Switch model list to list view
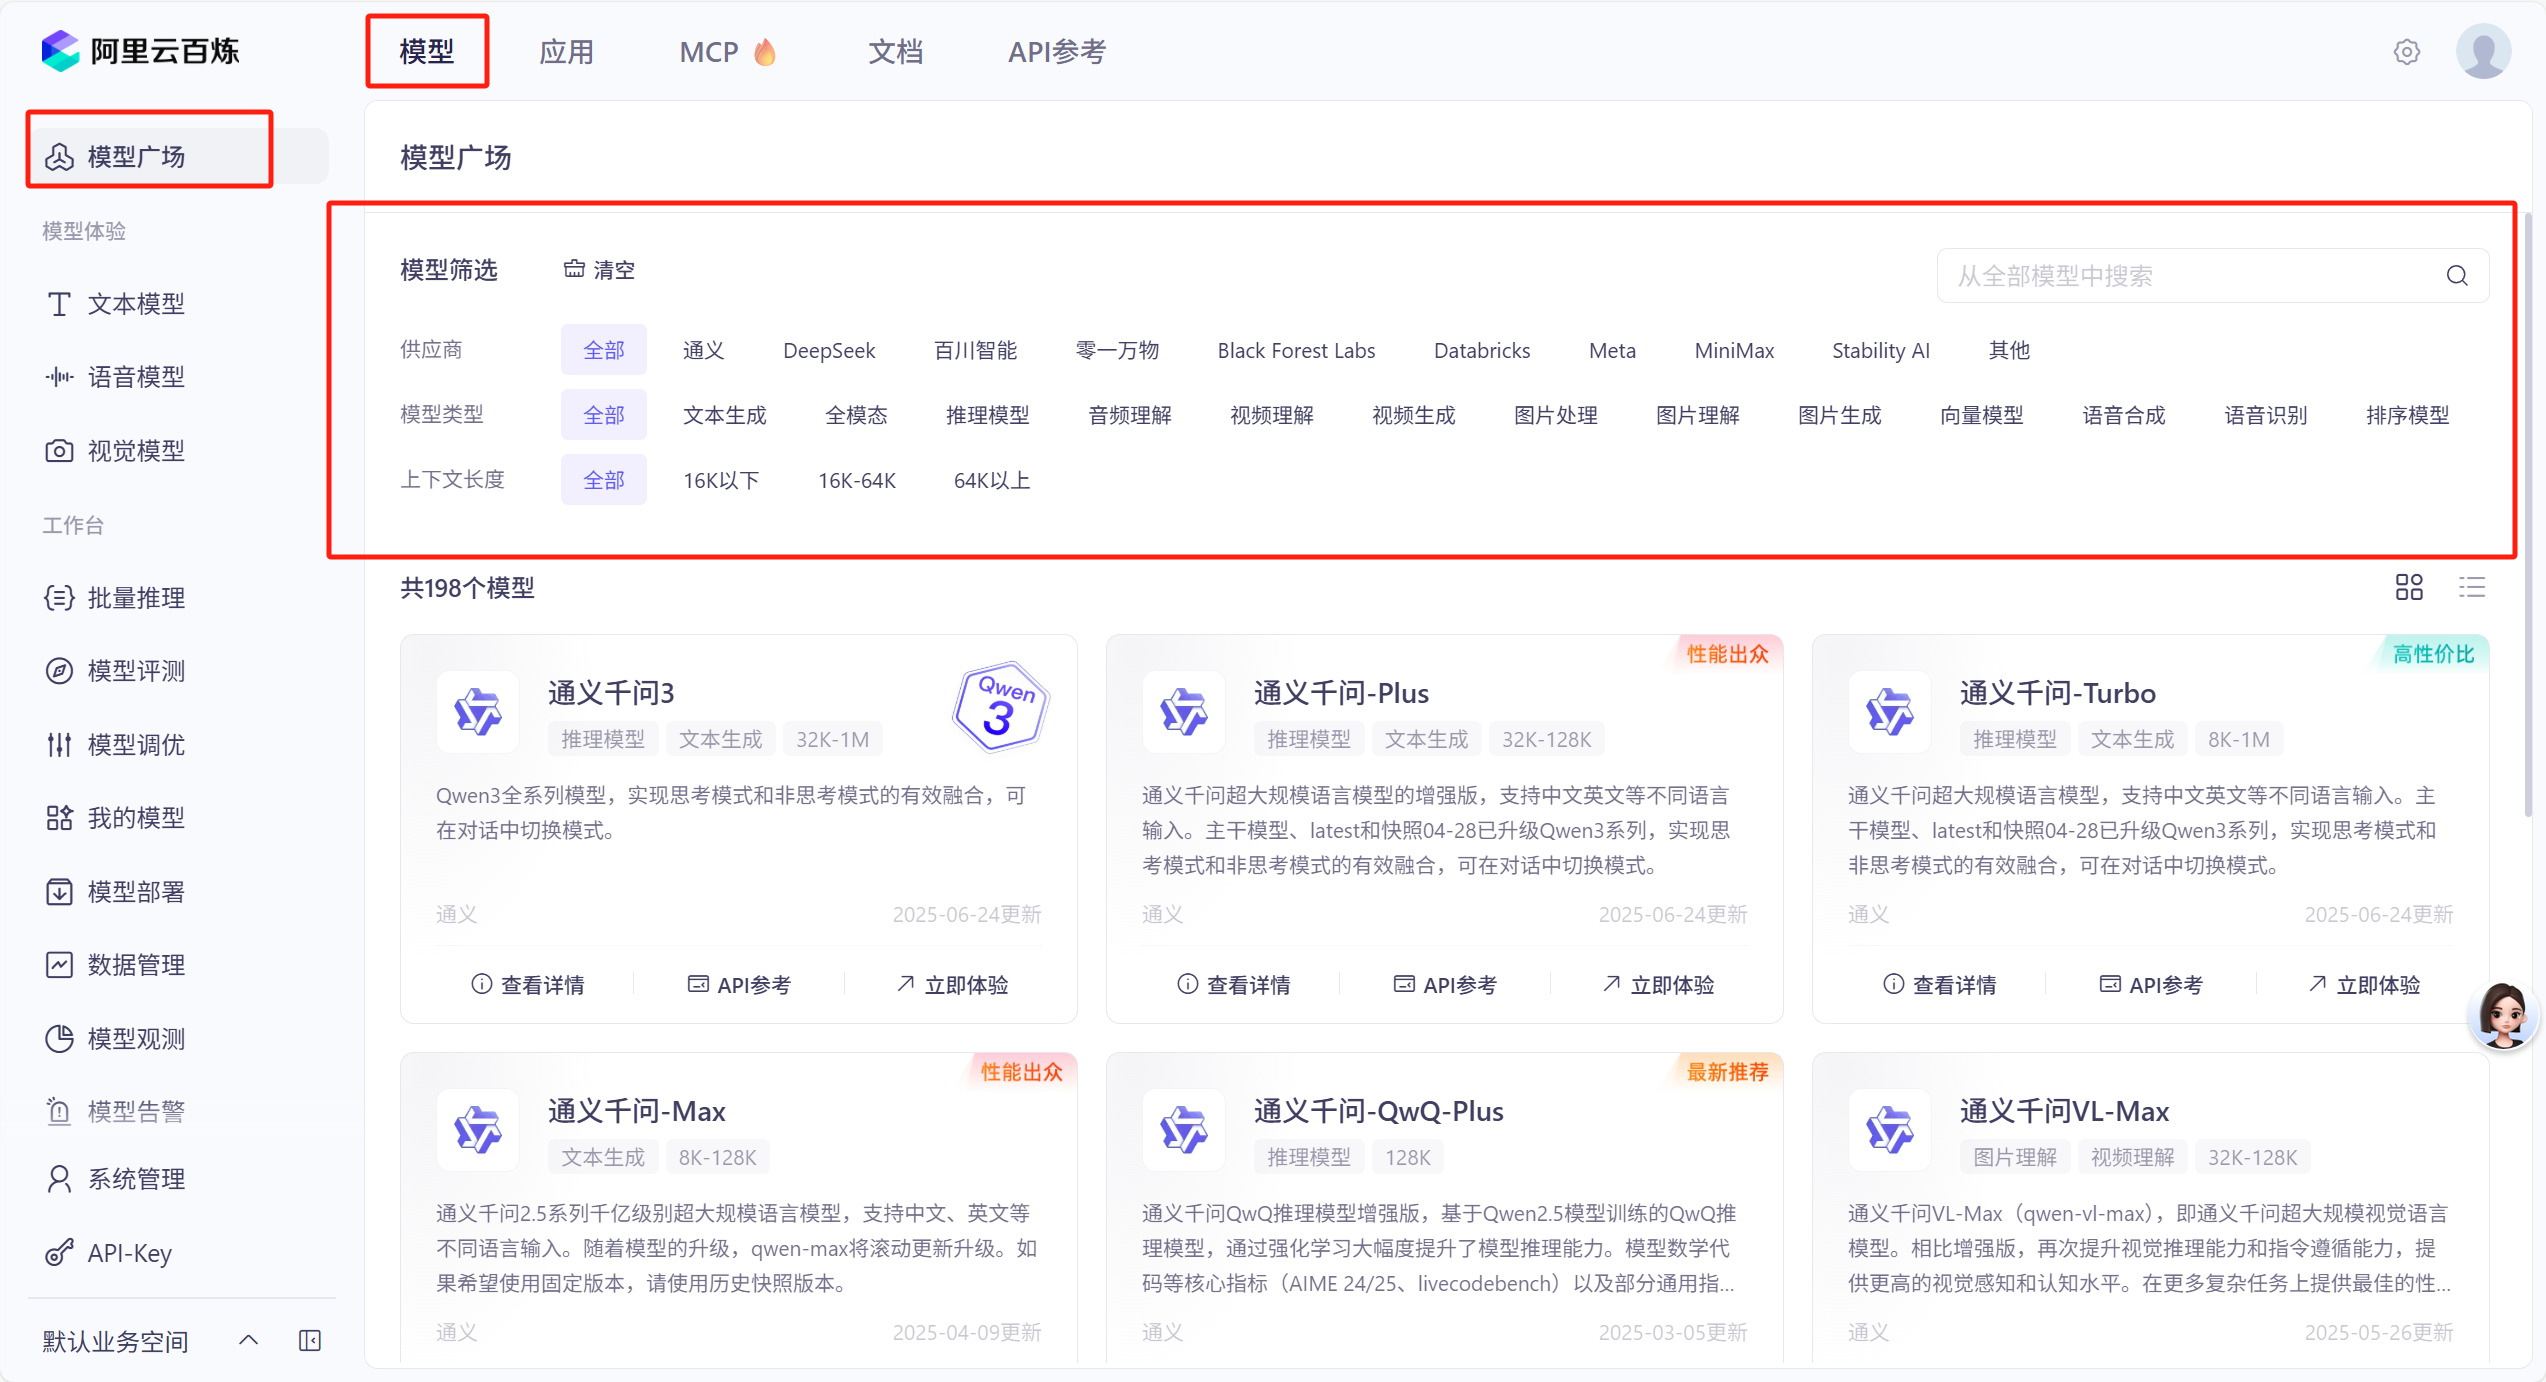The width and height of the screenshot is (2546, 1382). (2472, 587)
